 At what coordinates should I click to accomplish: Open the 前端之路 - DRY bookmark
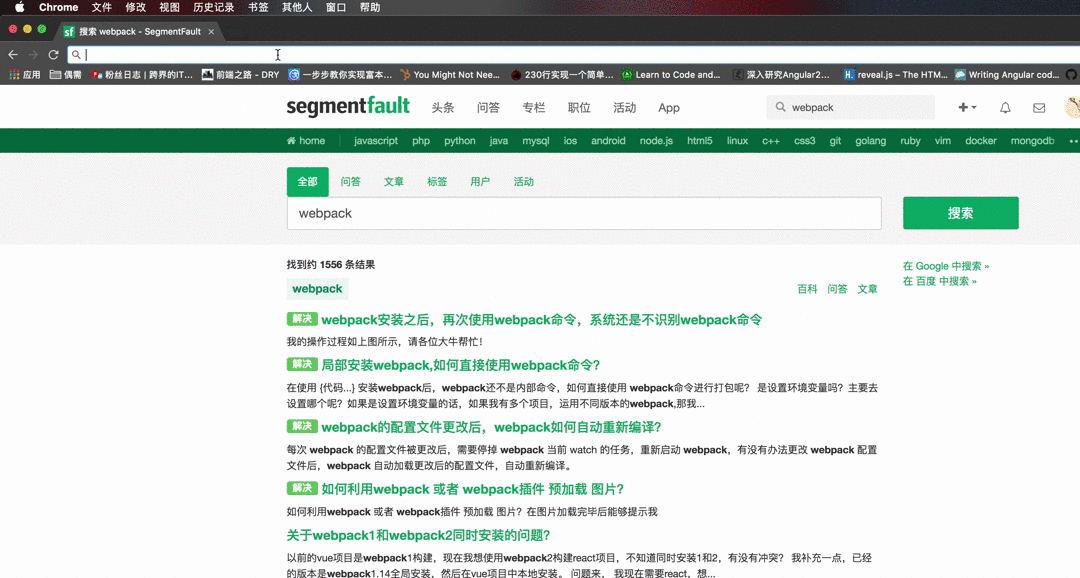tap(240, 74)
